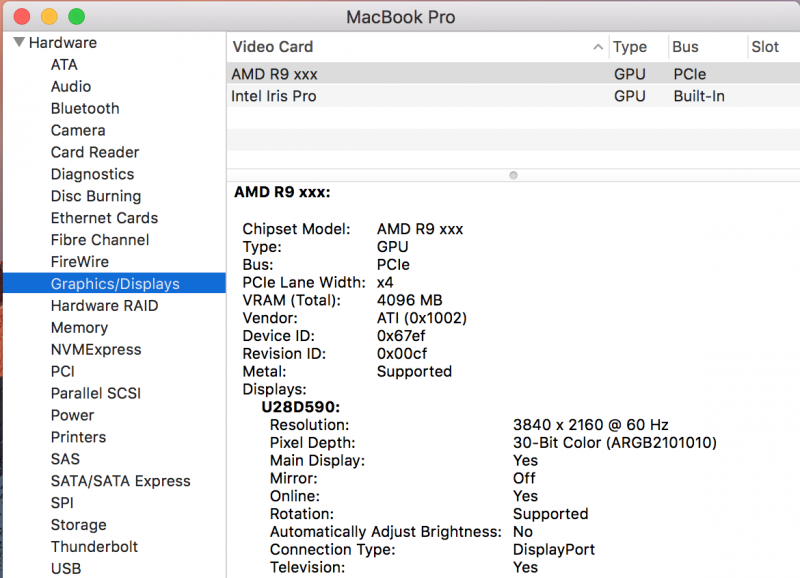Open the Diagnostics section
The width and height of the screenshot is (800, 578).
[x=92, y=174]
